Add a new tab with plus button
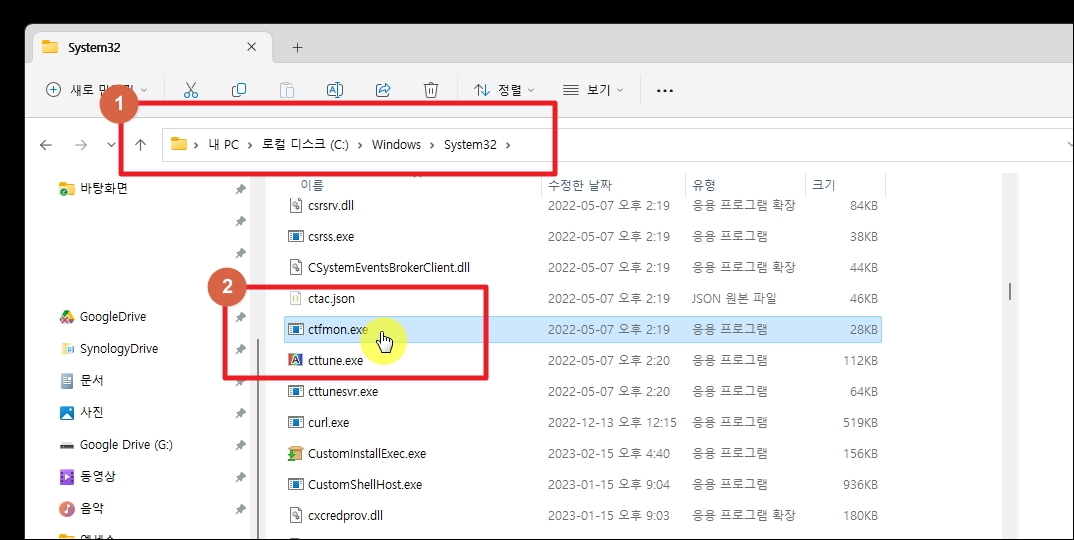The width and height of the screenshot is (1074, 540). tap(297, 47)
